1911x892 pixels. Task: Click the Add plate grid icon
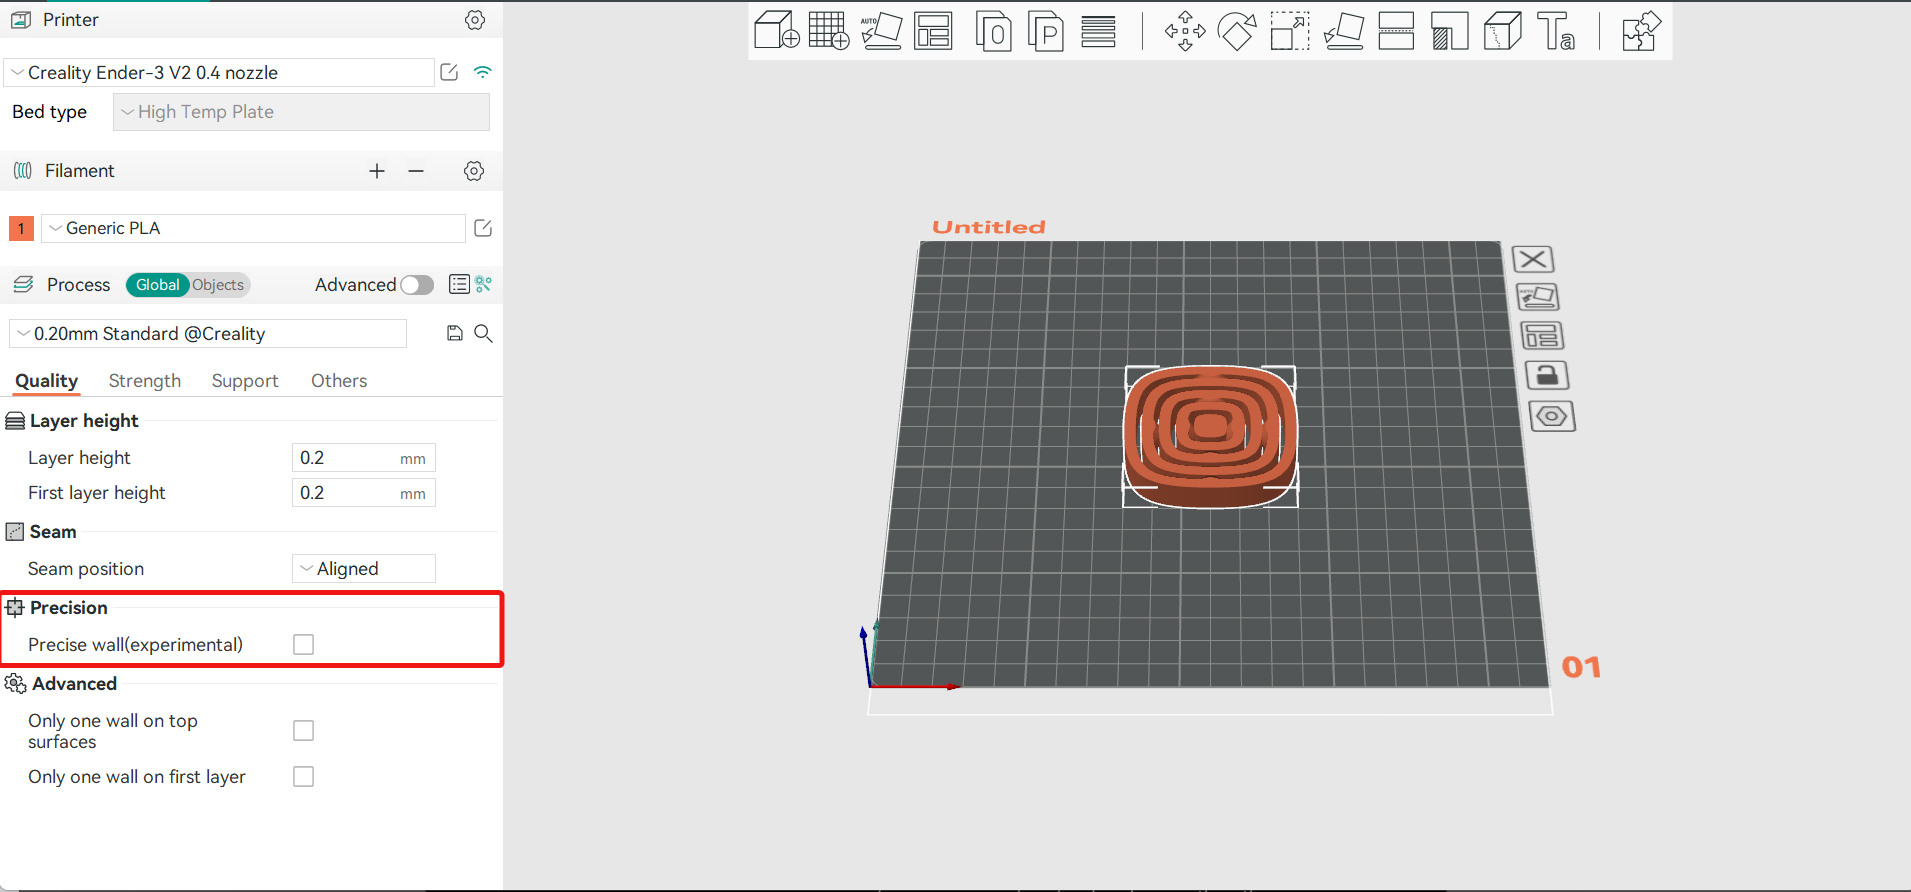(828, 31)
